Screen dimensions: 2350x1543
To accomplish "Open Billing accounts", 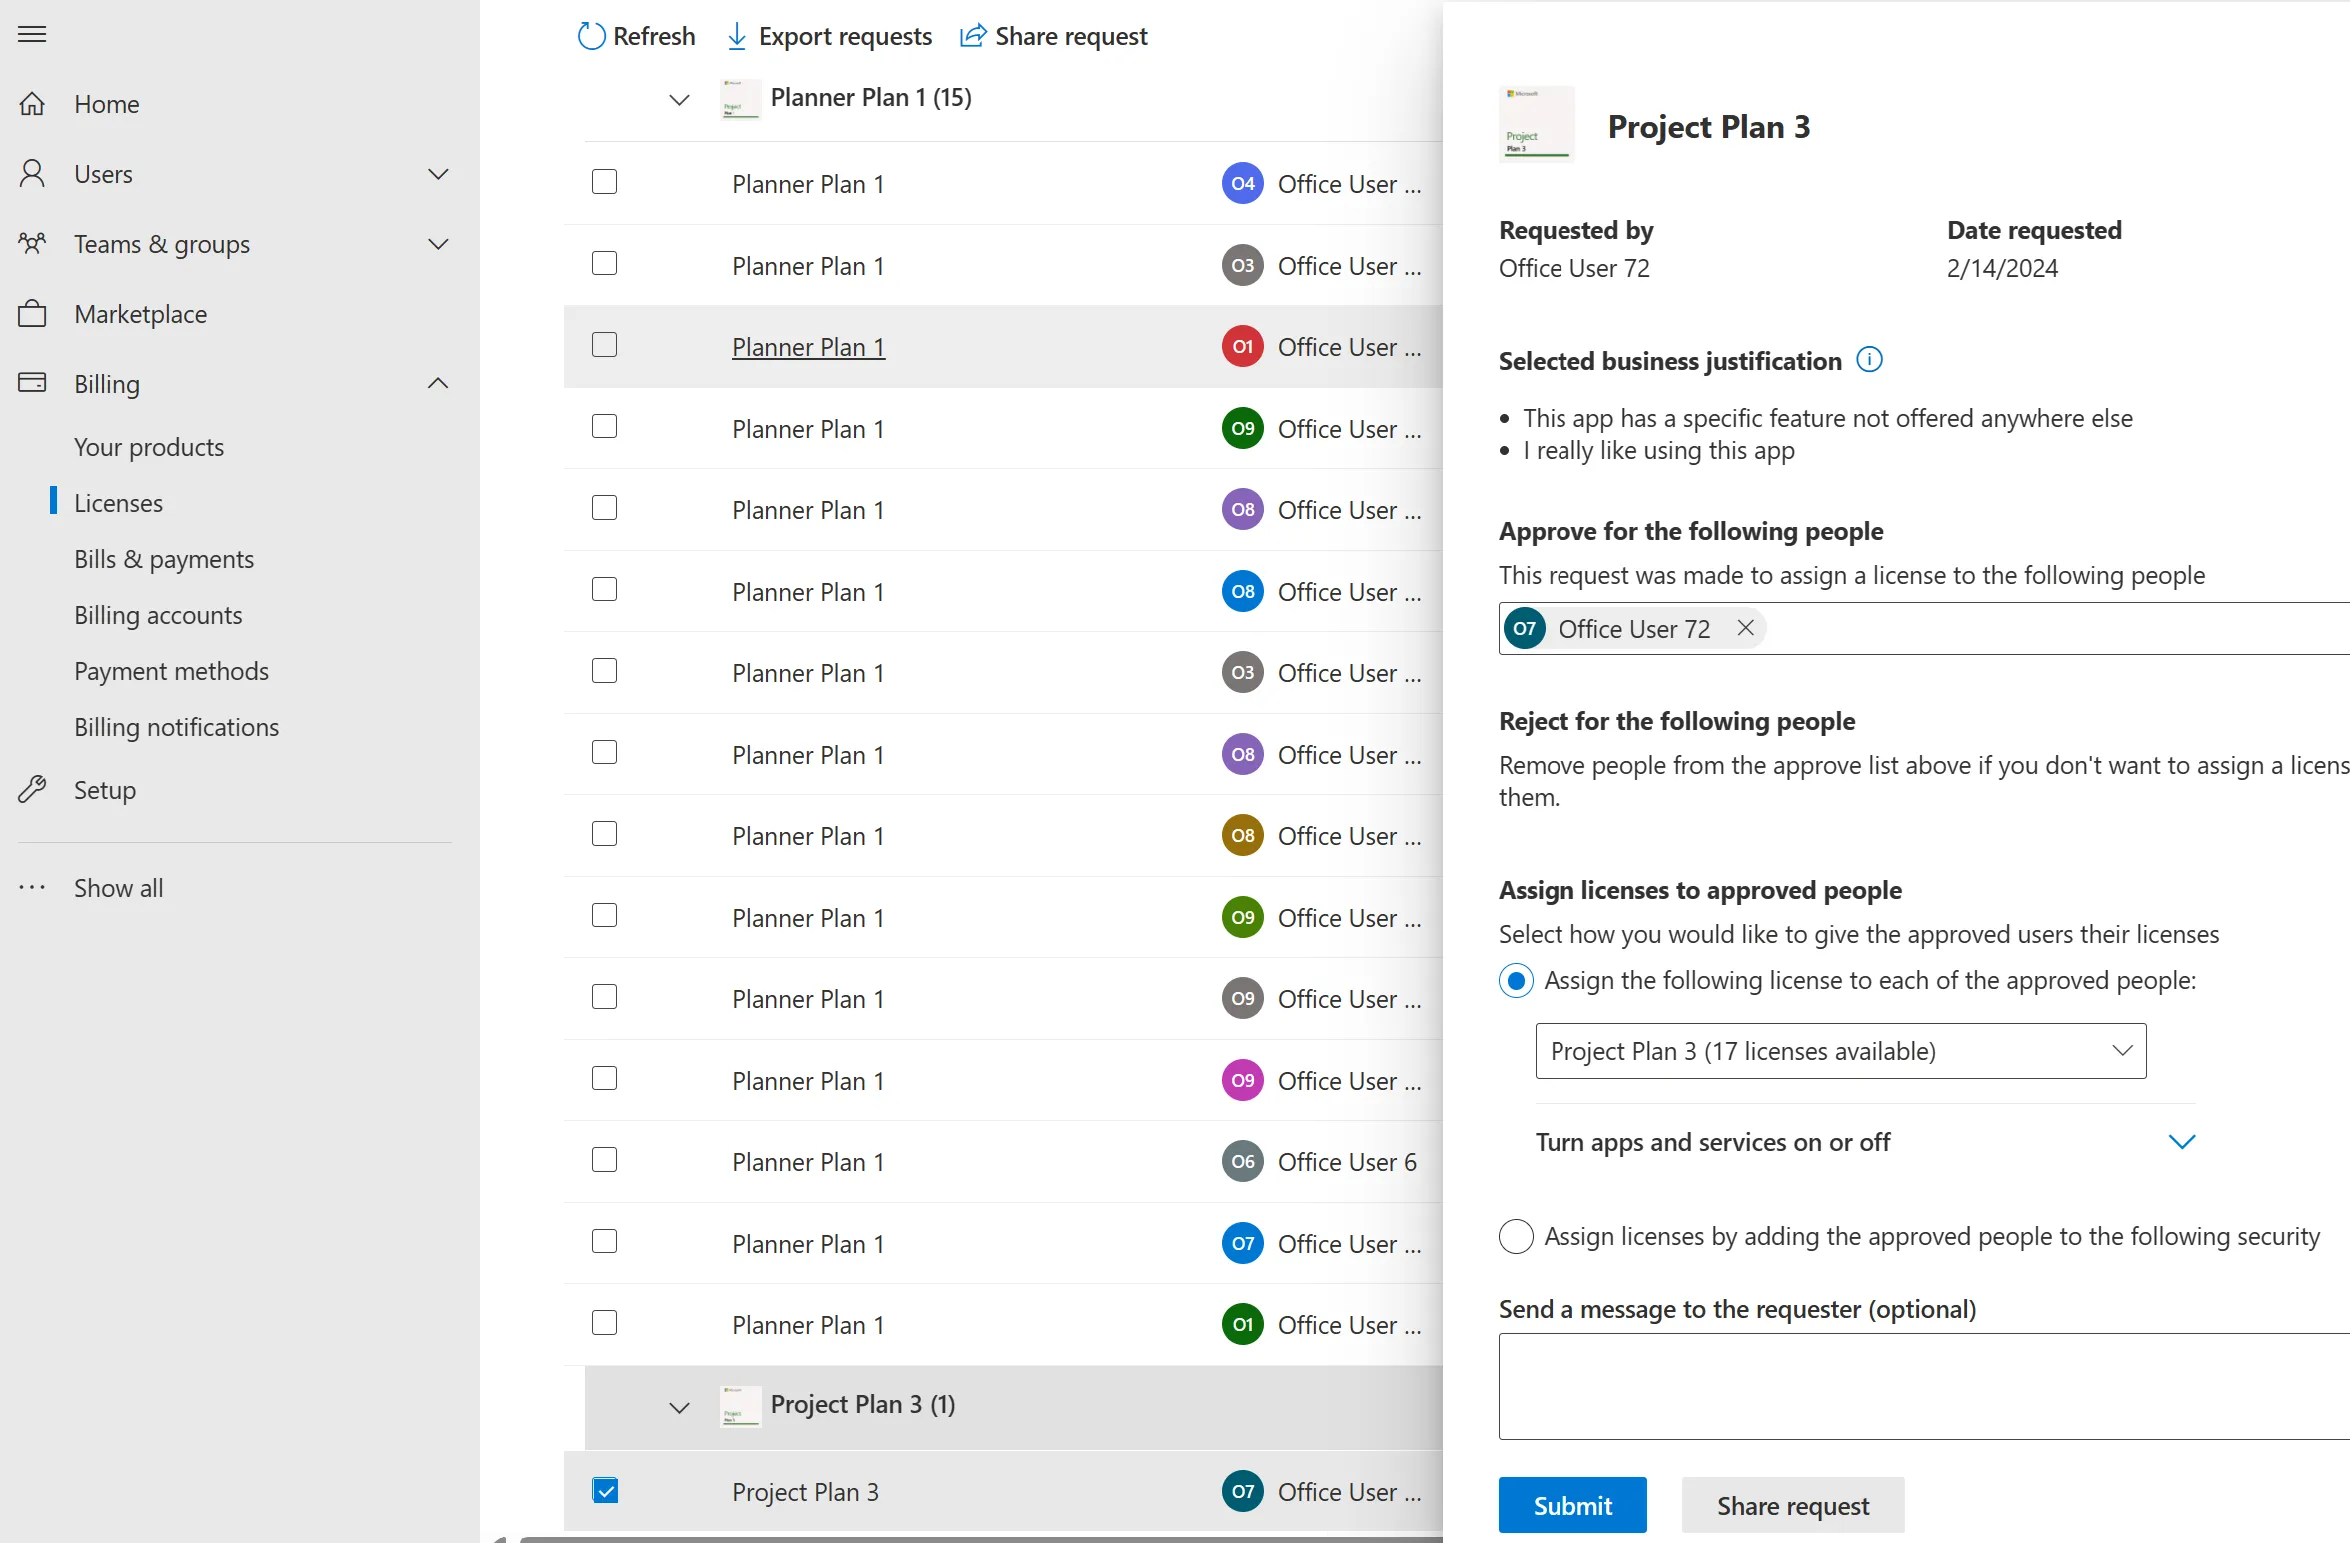I will [x=158, y=615].
